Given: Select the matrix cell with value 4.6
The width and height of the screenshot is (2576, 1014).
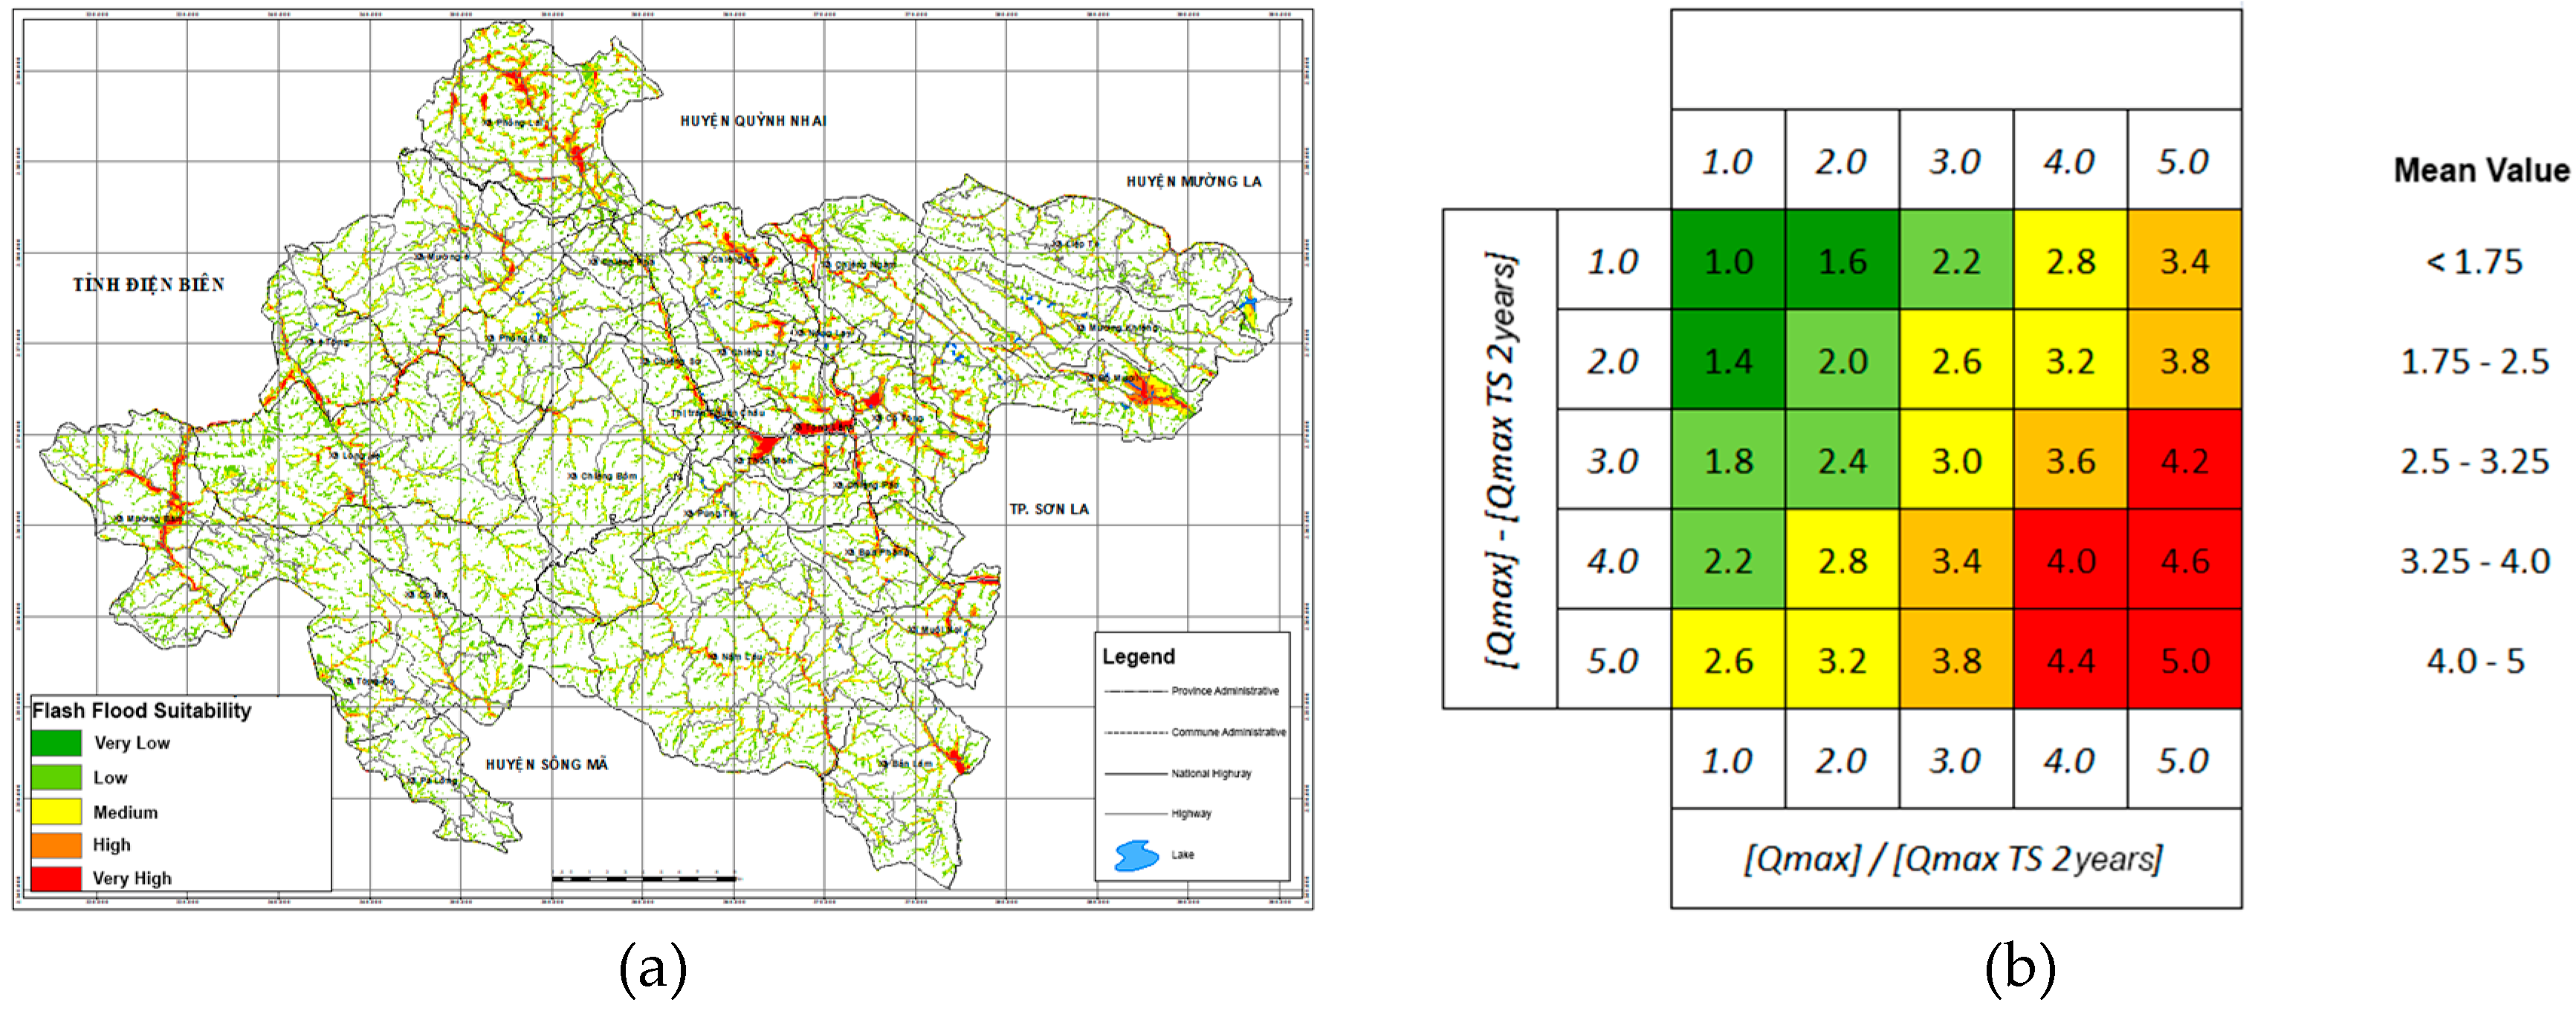Looking at the screenshot, I should (x=2184, y=561).
